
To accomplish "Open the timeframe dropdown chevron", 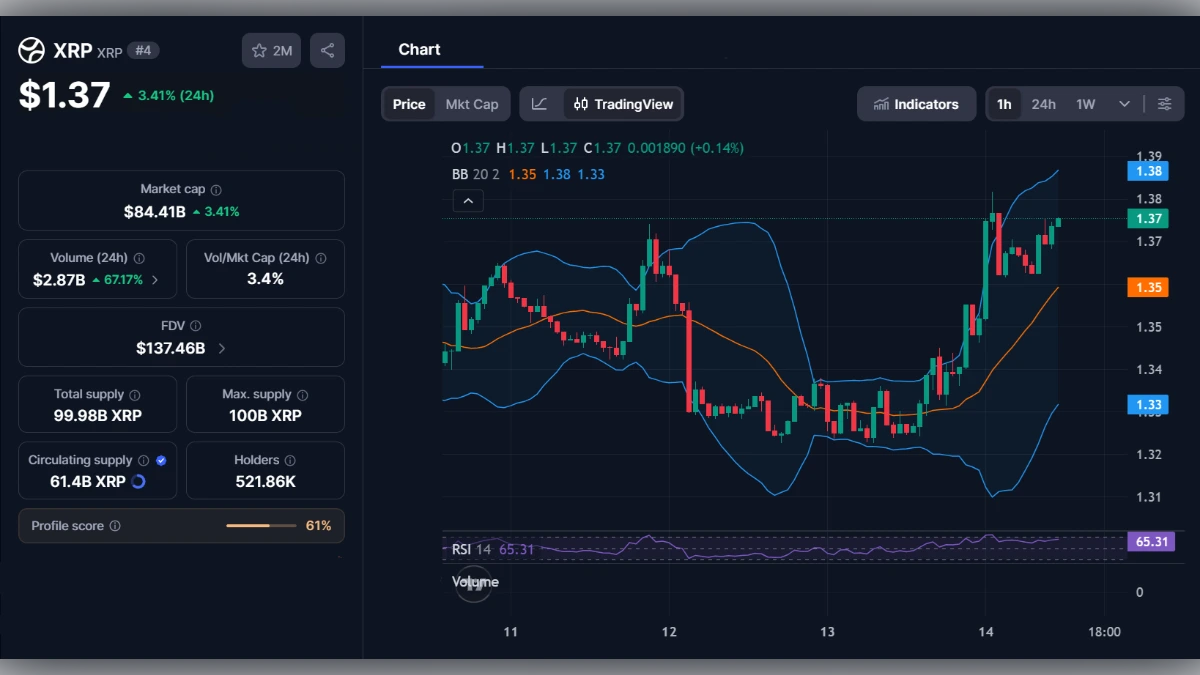I will [1123, 103].
